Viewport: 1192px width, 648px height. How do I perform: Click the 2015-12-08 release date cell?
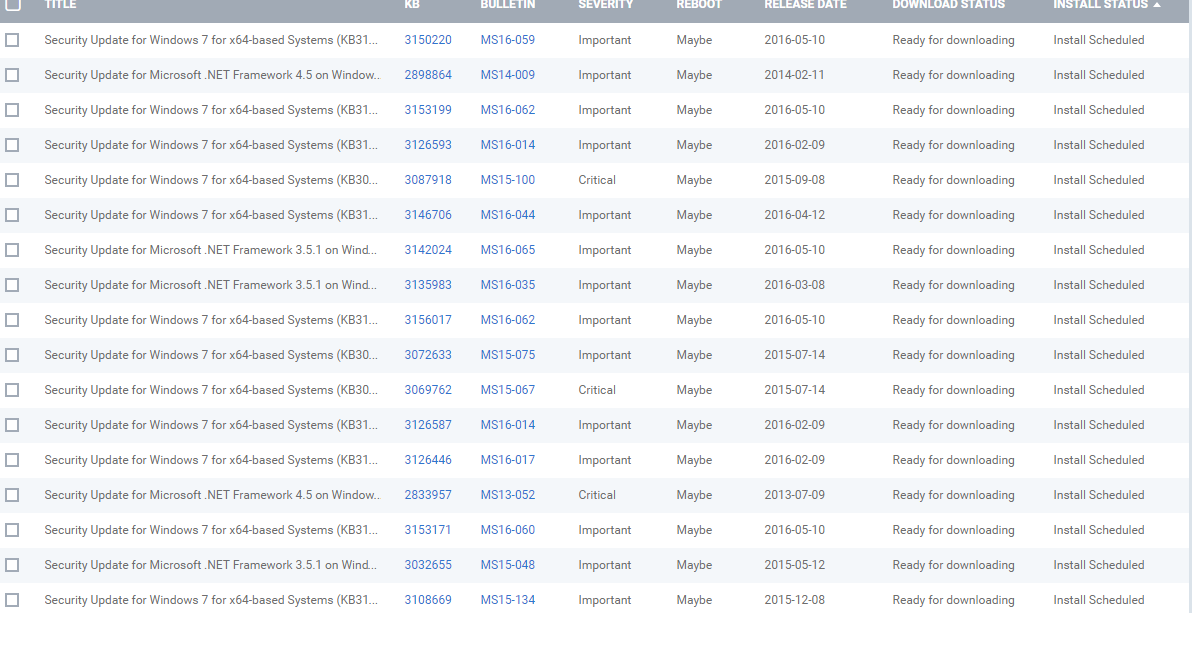[x=794, y=600]
